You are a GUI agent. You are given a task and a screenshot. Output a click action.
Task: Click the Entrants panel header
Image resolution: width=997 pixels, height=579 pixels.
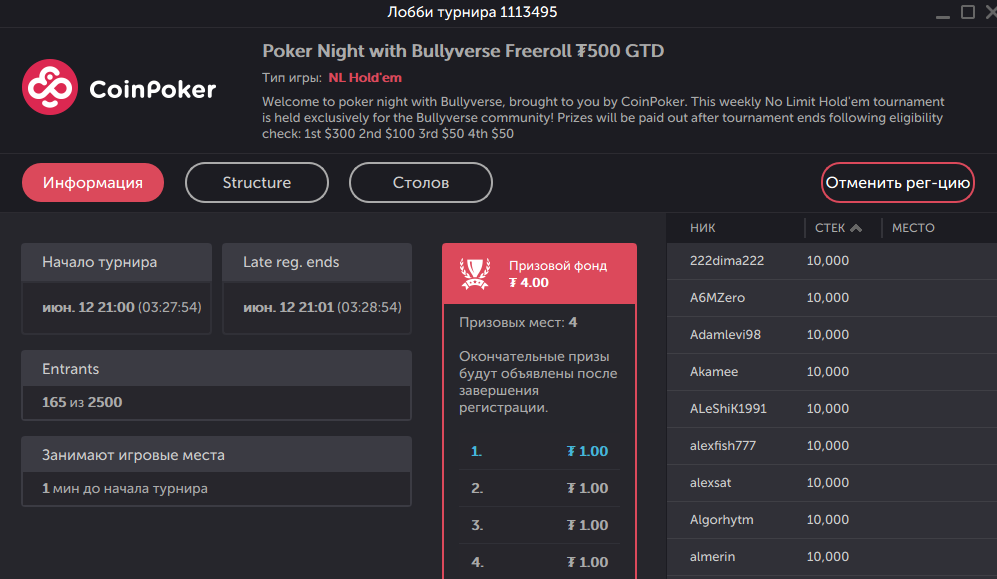pos(216,369)
